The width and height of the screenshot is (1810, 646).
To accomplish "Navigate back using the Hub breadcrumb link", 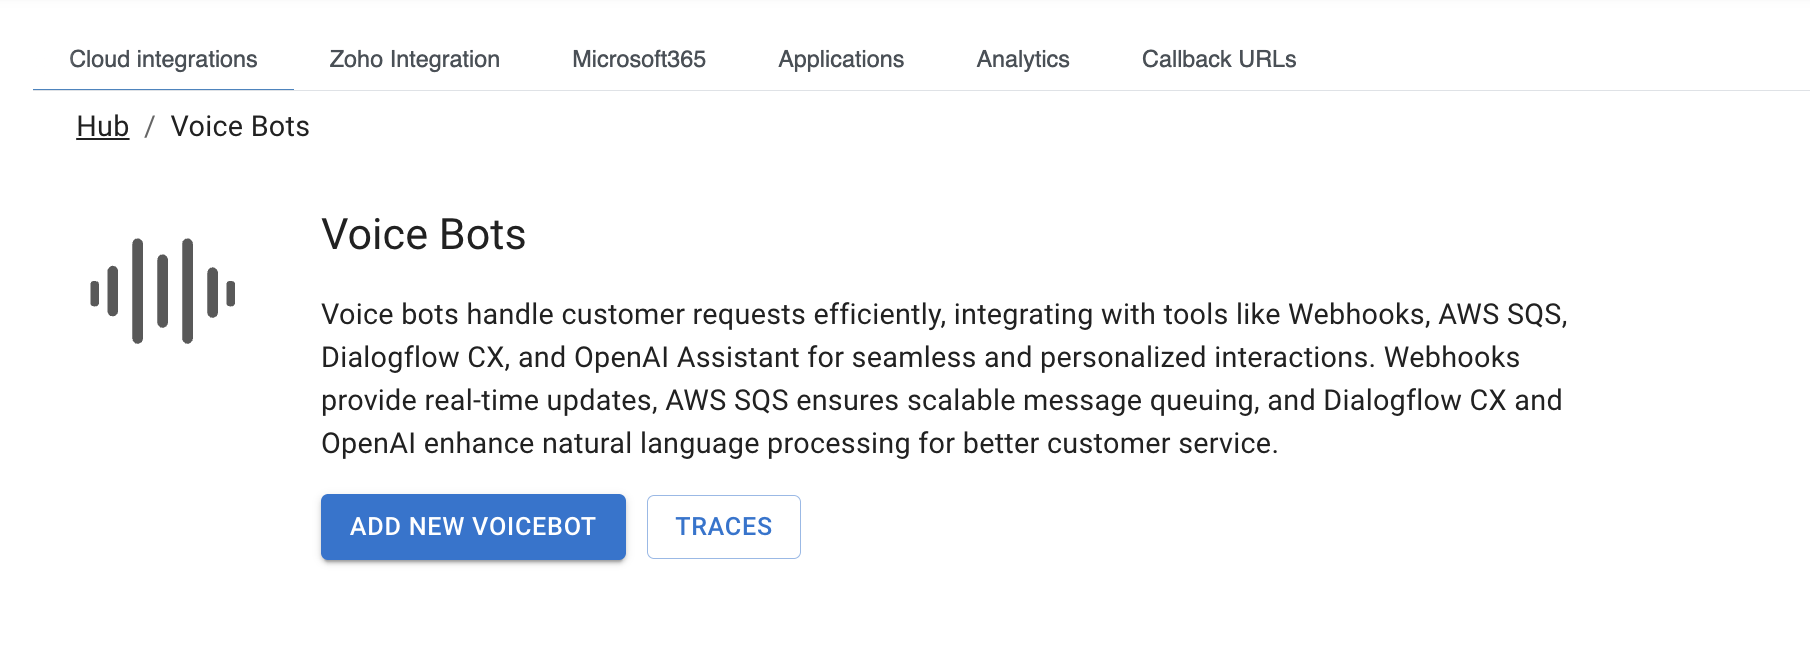I will 103,126.
